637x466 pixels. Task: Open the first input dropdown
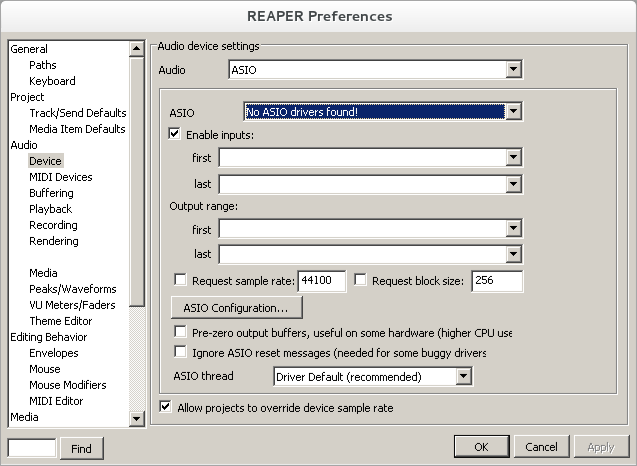(x=370, y=158)
